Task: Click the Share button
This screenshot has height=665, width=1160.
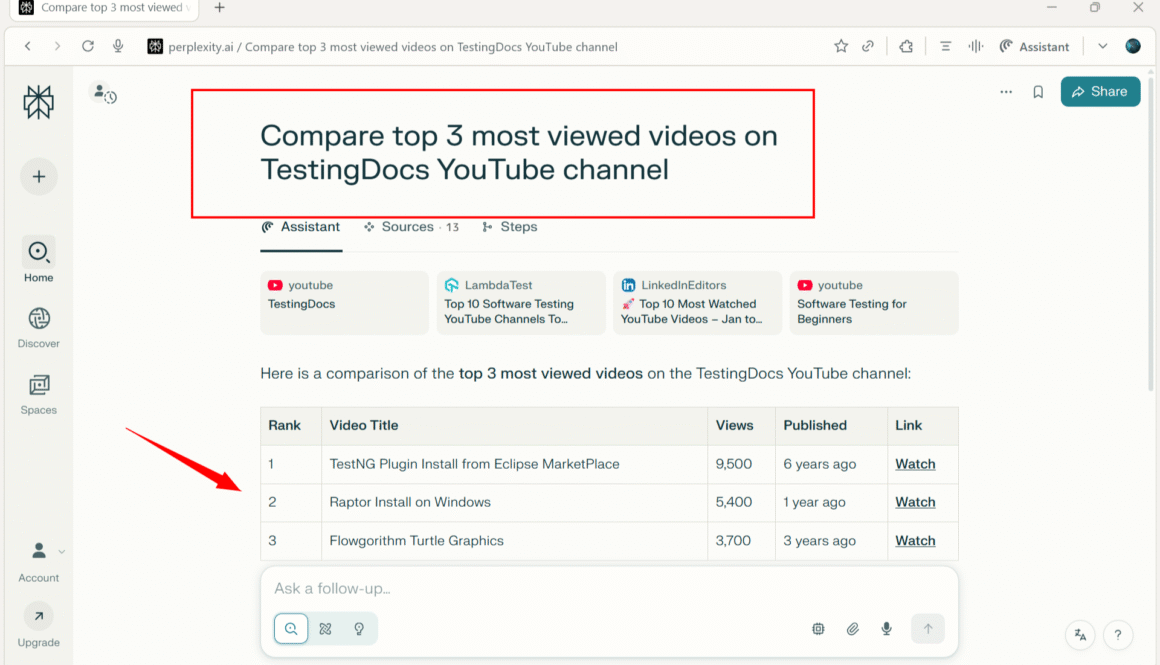Action: tap(1100, 92)
